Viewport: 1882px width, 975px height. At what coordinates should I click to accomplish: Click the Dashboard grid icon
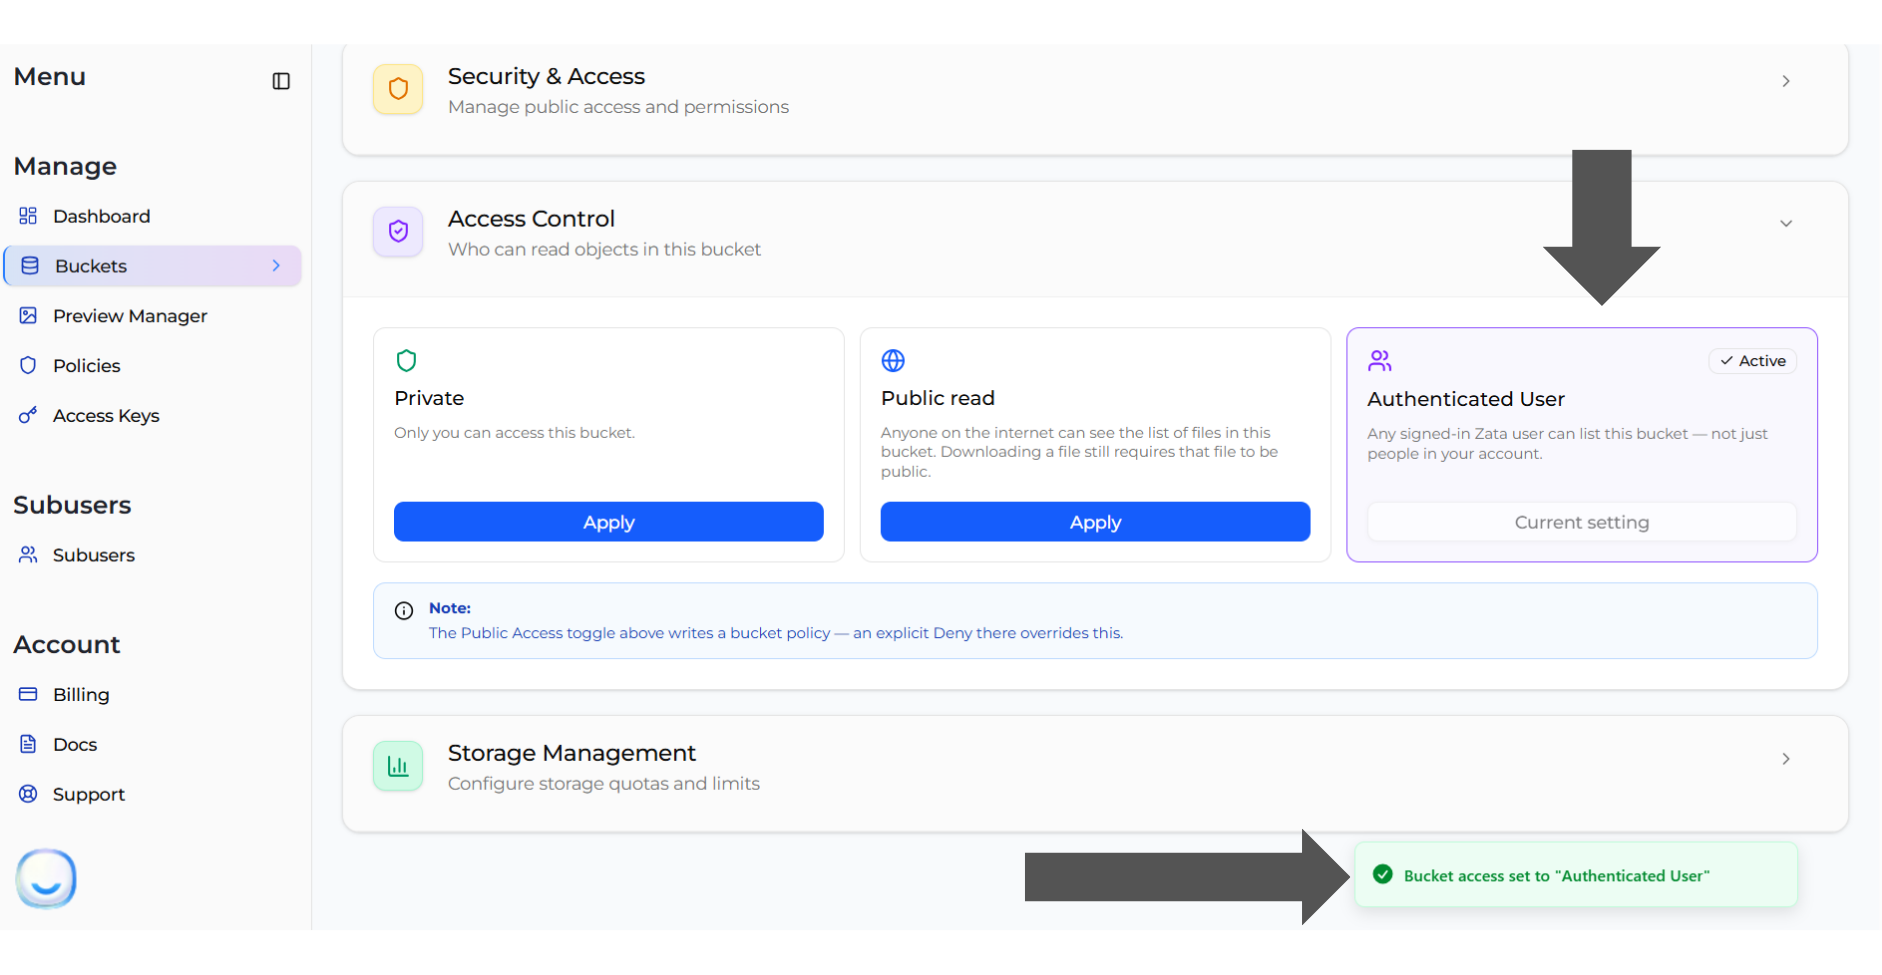pyautogui.click(x=28, y=216)
